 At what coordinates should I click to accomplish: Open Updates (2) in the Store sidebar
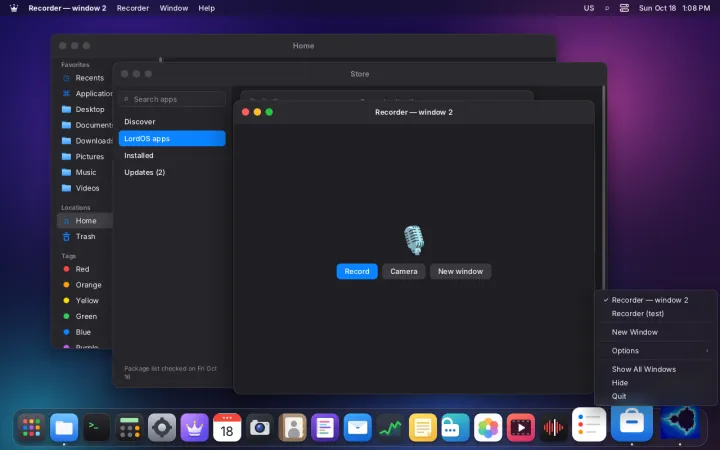[x=172, y=173]
